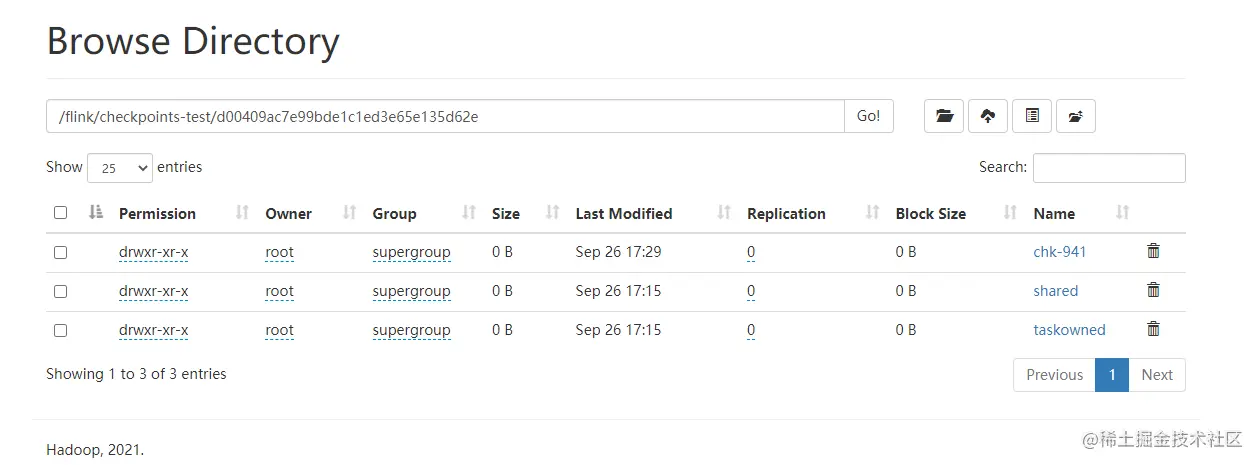Viewport: 1258px width, 465px height.
Task: Sort by Permission column arrows
Action: (x=242, y=213)
